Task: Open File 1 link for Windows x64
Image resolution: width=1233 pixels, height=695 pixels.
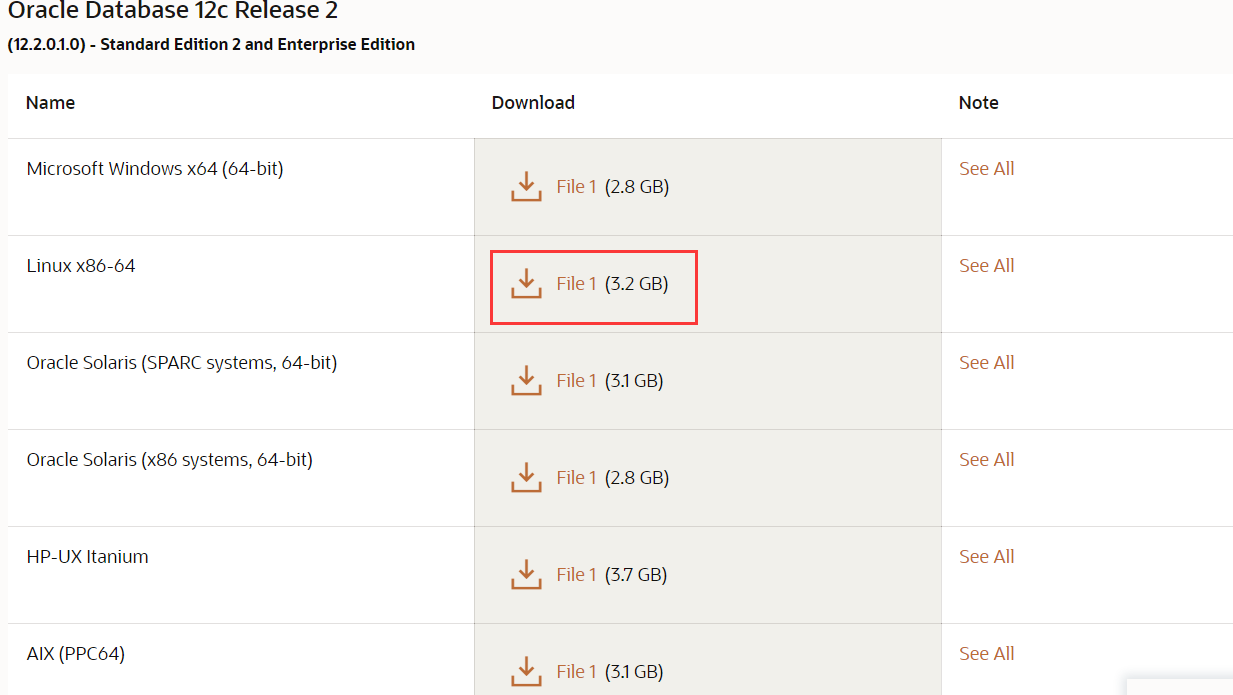Action: tap(576, 187)
